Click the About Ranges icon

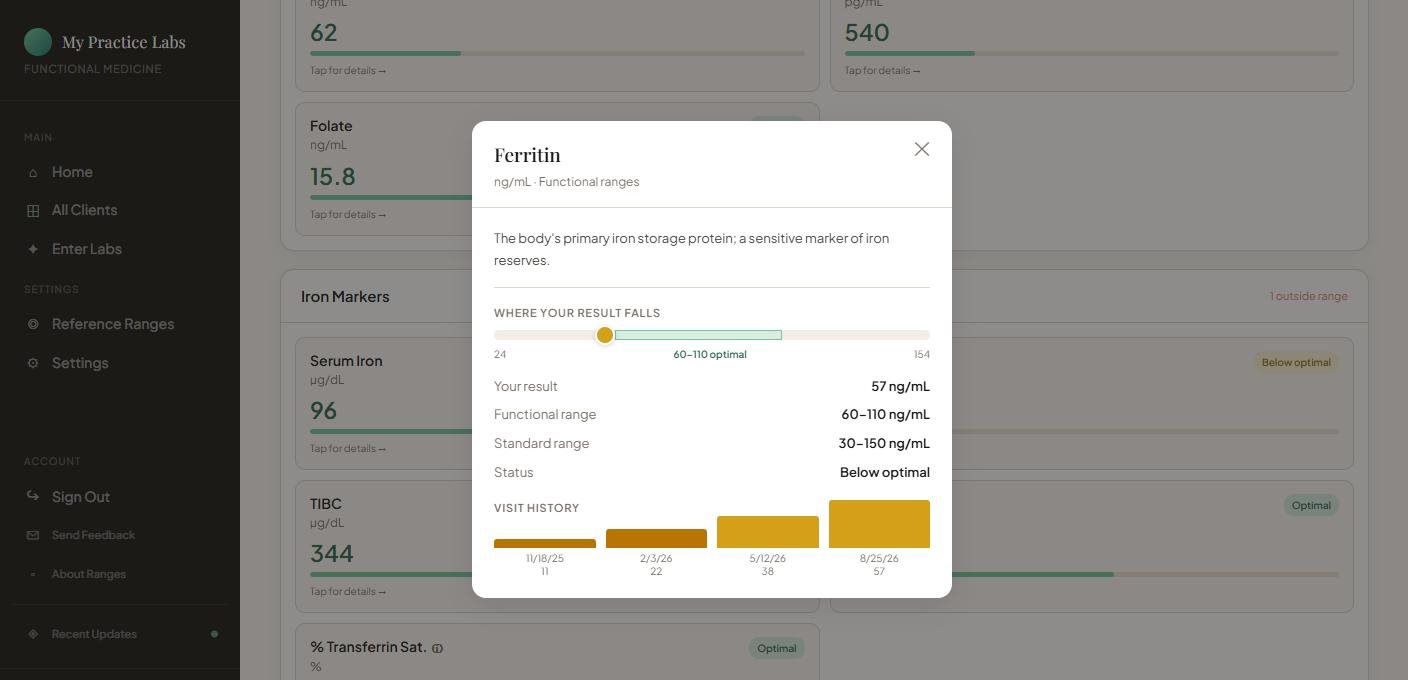[x=33, y=575]
